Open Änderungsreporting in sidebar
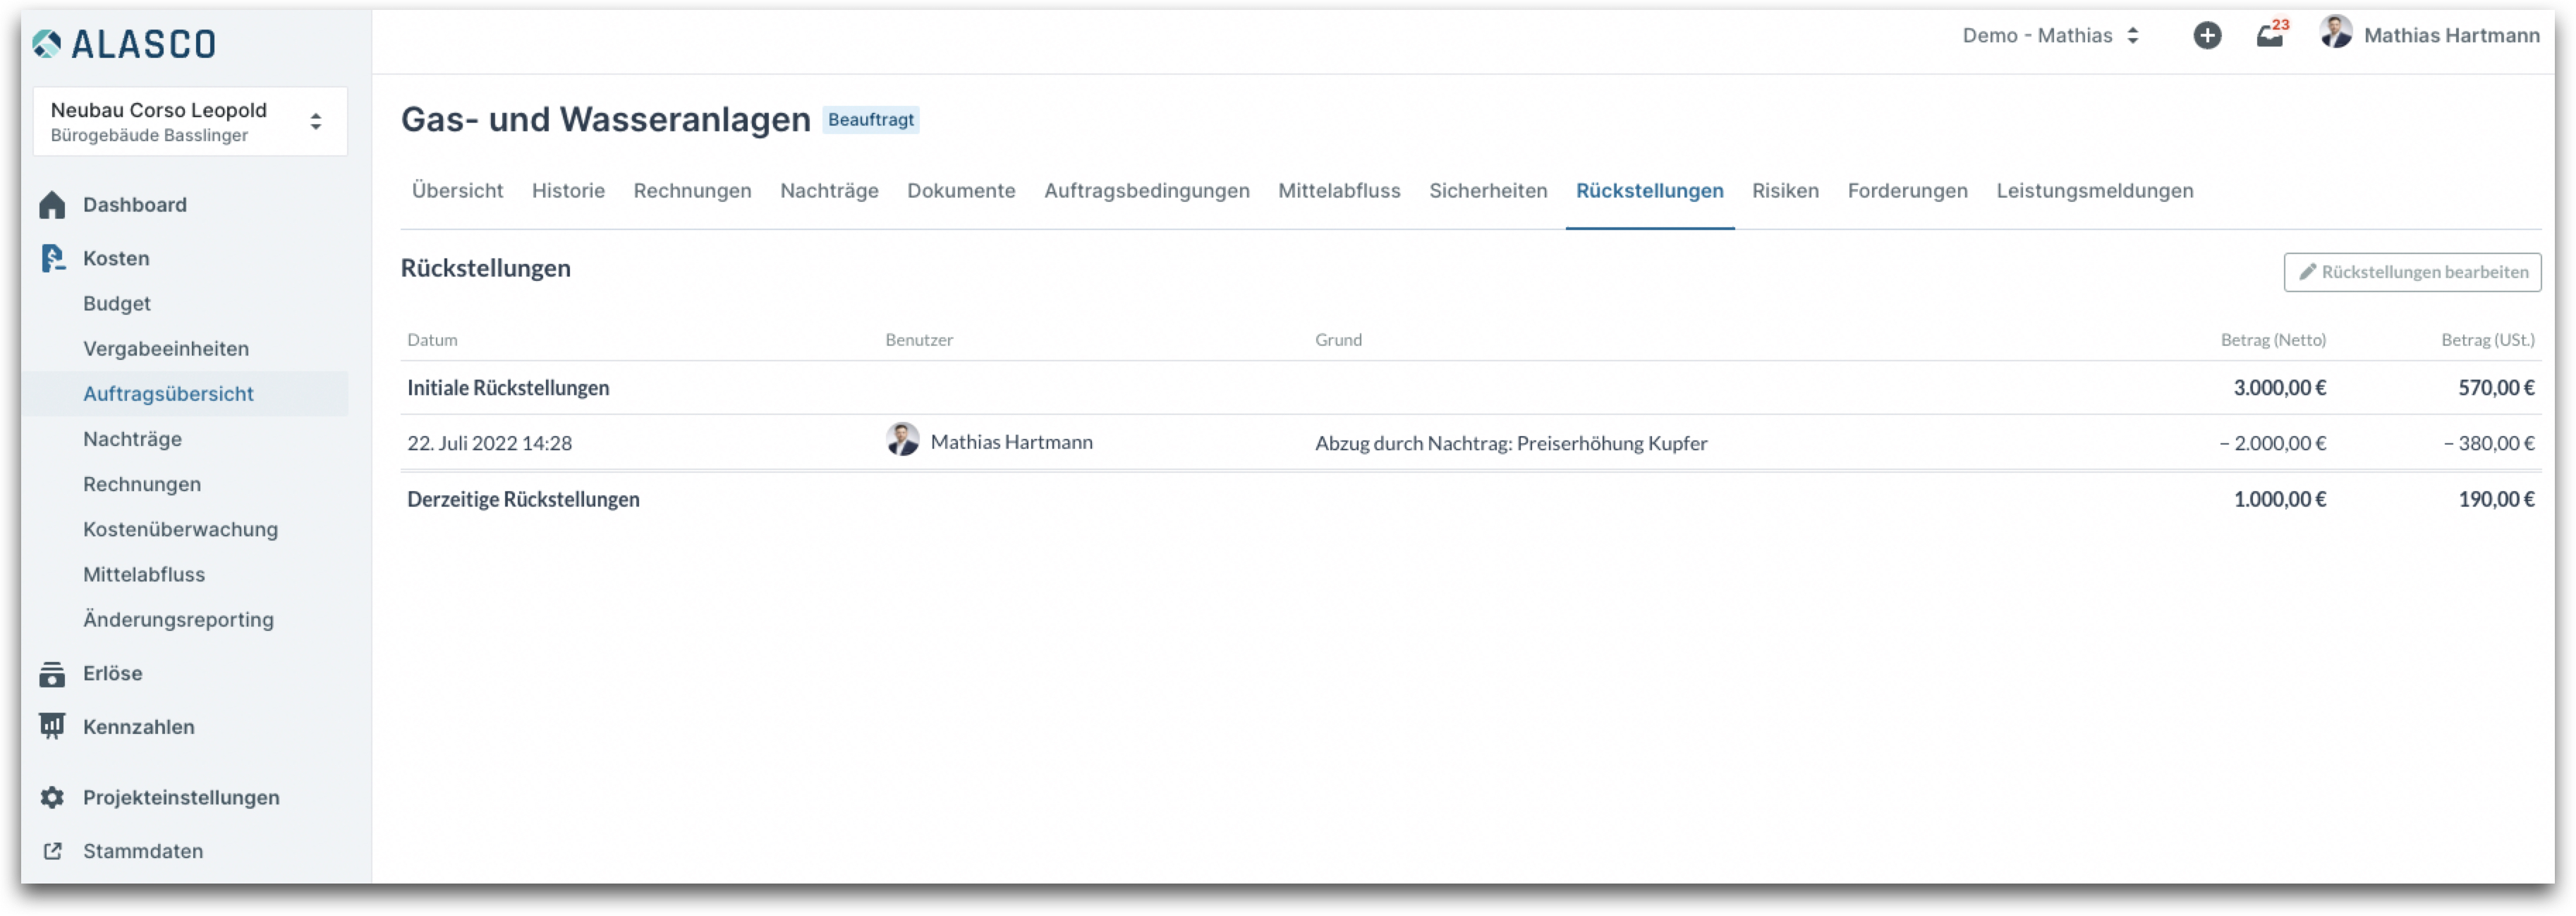This screenshot has width=2576, height=916. [x=178, y=620]
